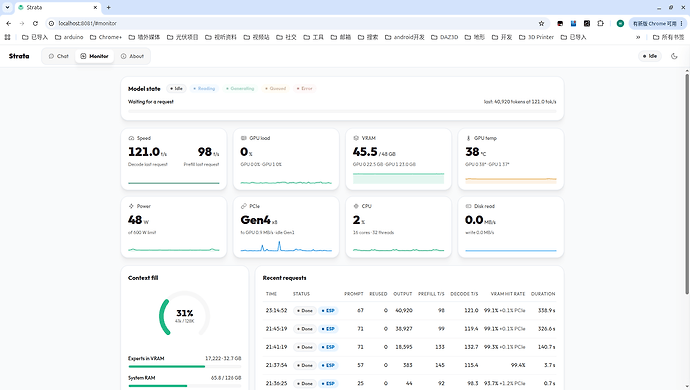Screen dimensions: 690x390
Task: Expand the hidden bookmarks overflow chevron
Action: click(638, 37)
